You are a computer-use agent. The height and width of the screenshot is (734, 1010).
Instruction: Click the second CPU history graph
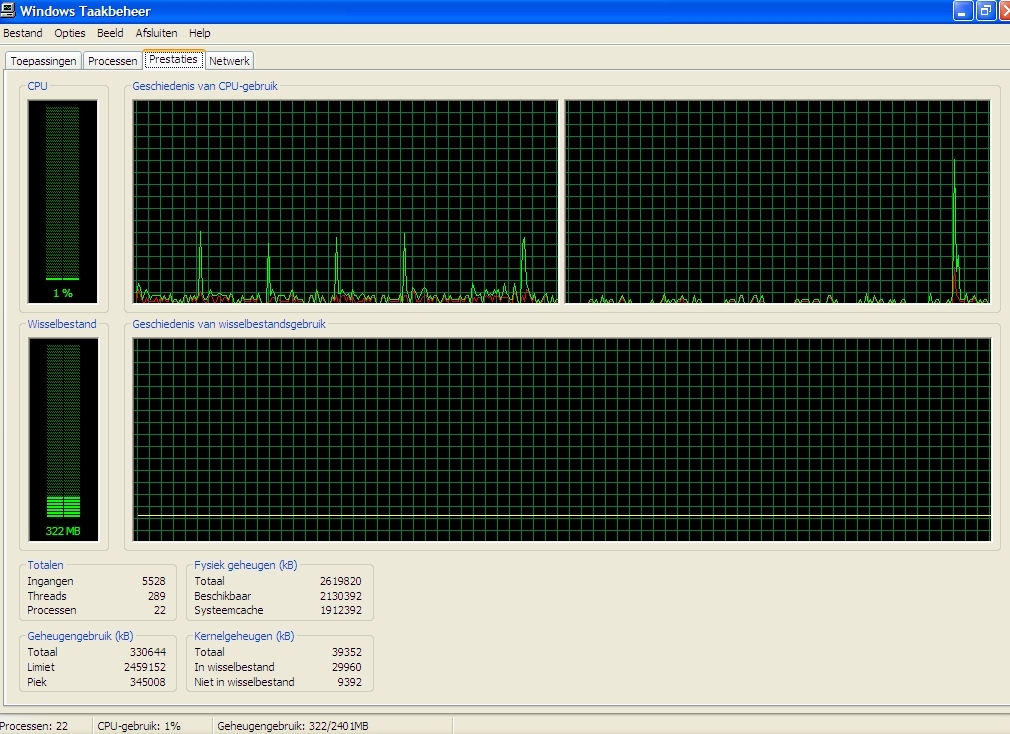(777, 201)
